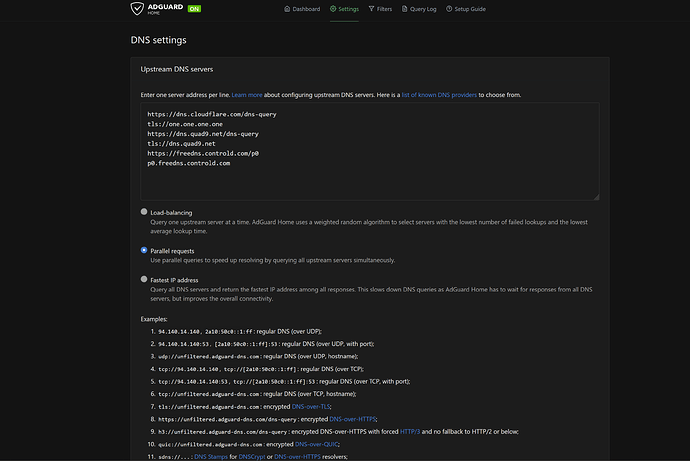Viewport: 690px width, 461px height.
Task: Open the Learn more link
Action: (x=245, y=95)
